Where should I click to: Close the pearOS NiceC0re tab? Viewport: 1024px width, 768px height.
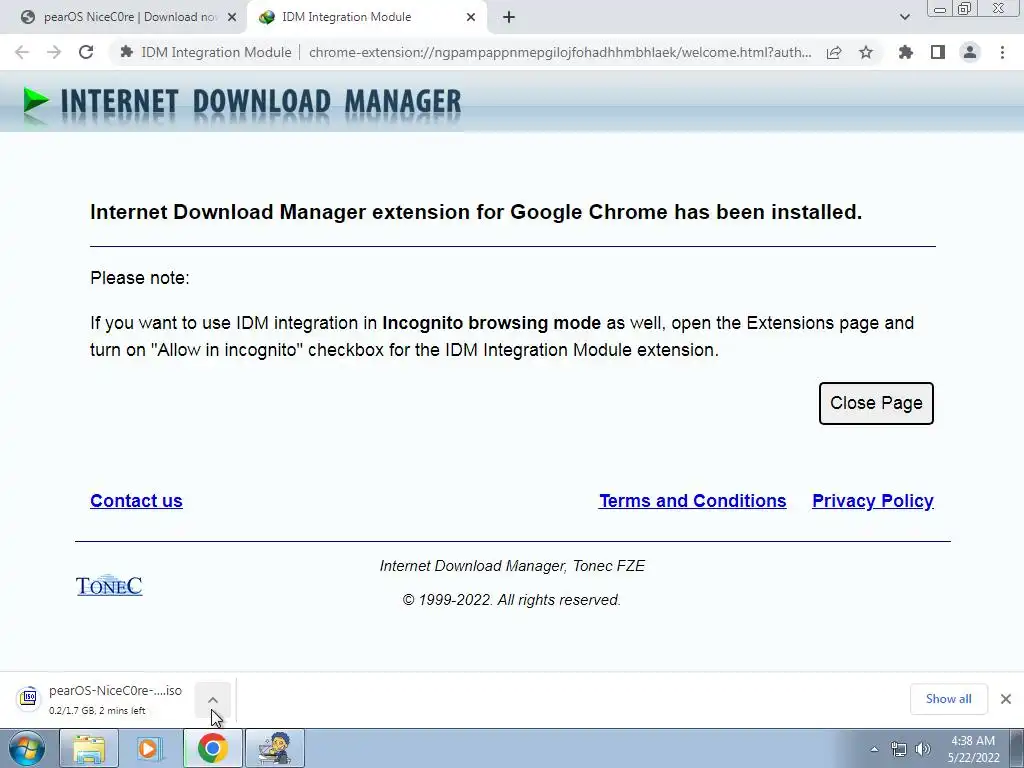pos(232,17)
